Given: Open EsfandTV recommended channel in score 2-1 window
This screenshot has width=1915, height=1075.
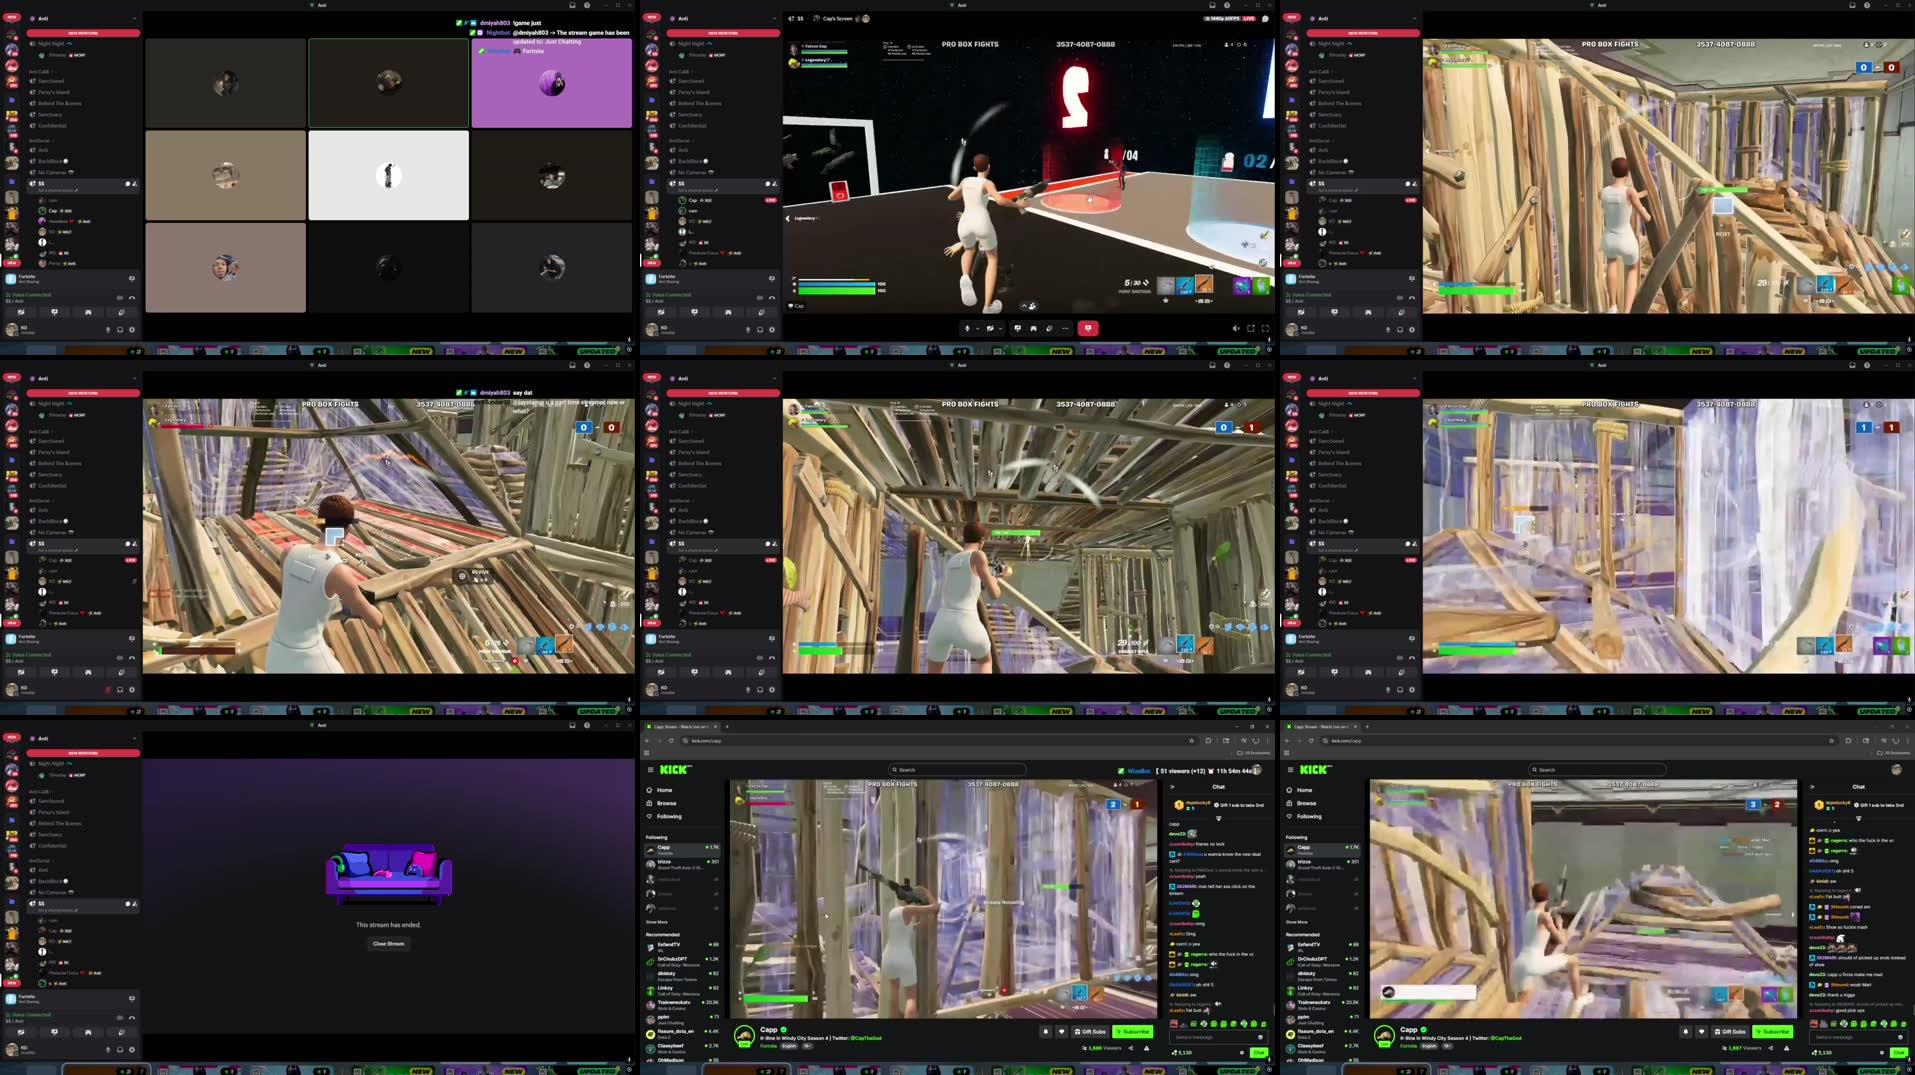Looking at the screenshot, I should pyautogui.click(x=682, y=947).
